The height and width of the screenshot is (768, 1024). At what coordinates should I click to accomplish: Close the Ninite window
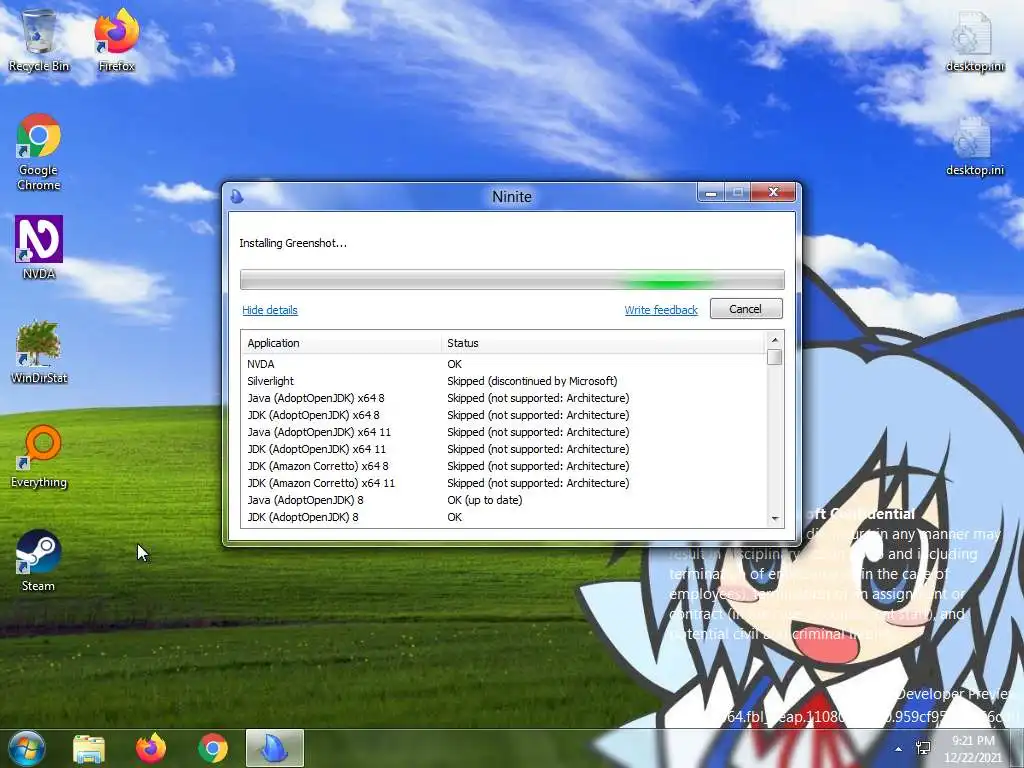[773, 193]
